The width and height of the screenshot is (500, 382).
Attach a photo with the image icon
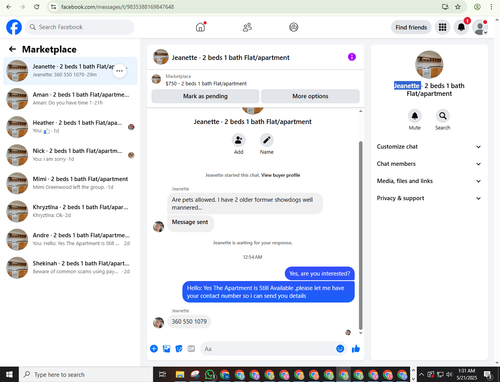166,349
